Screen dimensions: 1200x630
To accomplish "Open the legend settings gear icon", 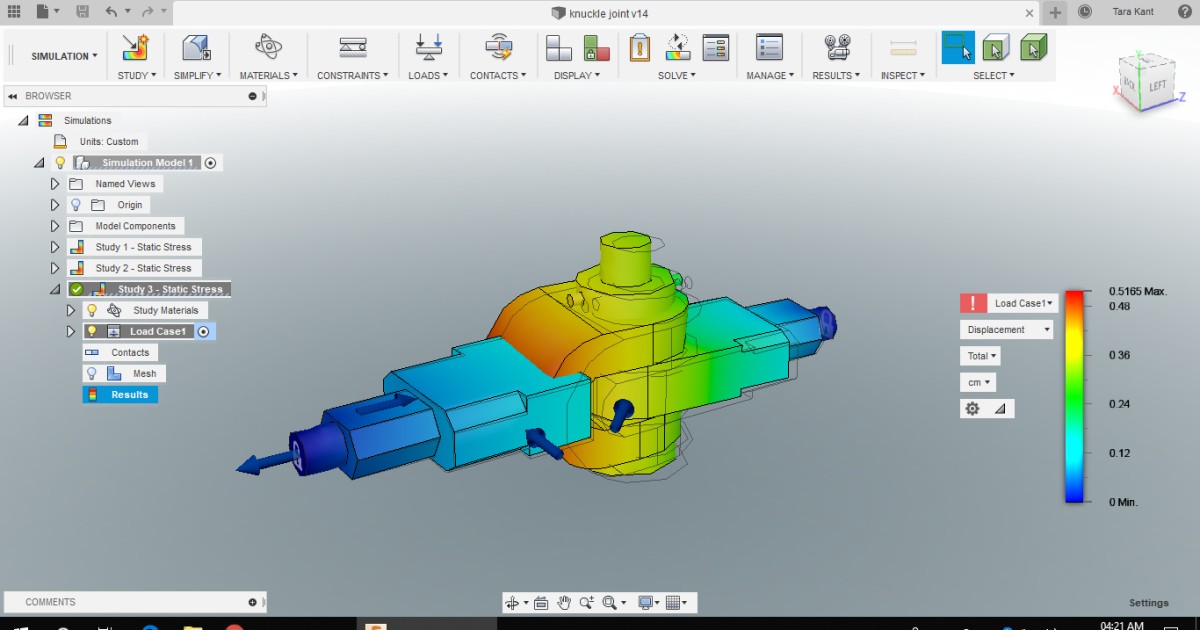I will 970,408.
